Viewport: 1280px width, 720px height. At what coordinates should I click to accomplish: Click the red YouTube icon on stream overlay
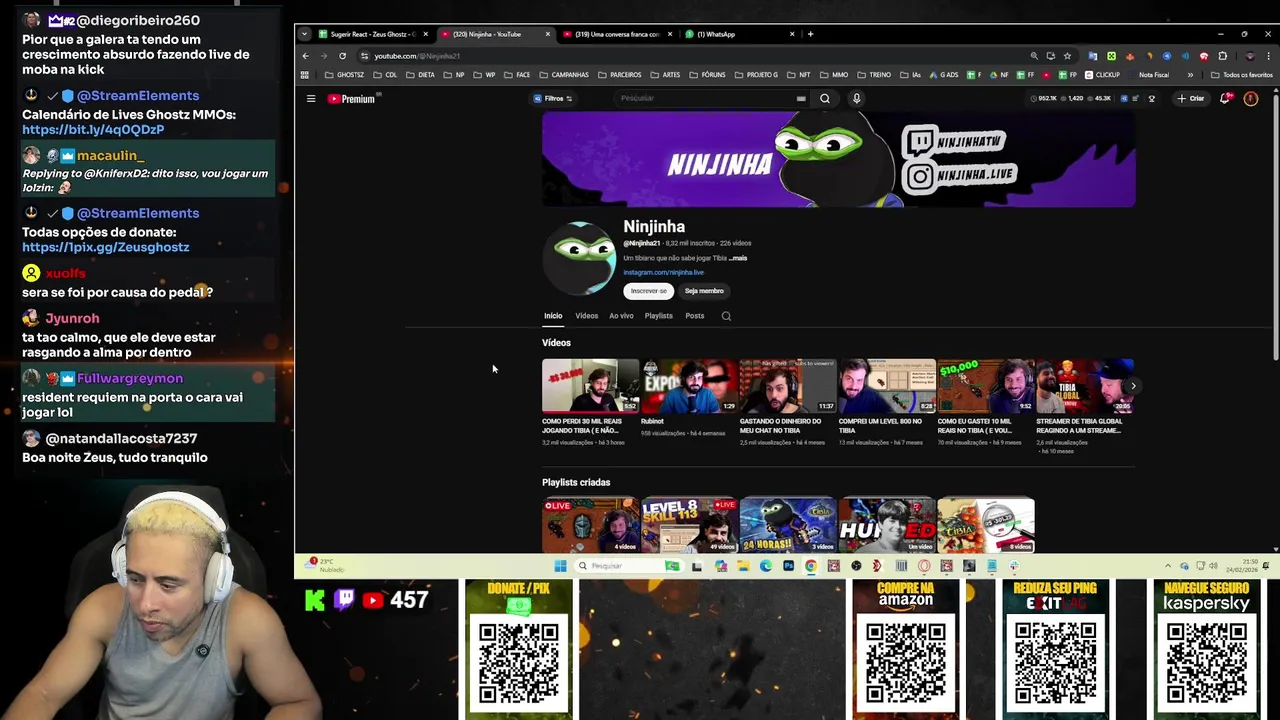tap(373, 600)
